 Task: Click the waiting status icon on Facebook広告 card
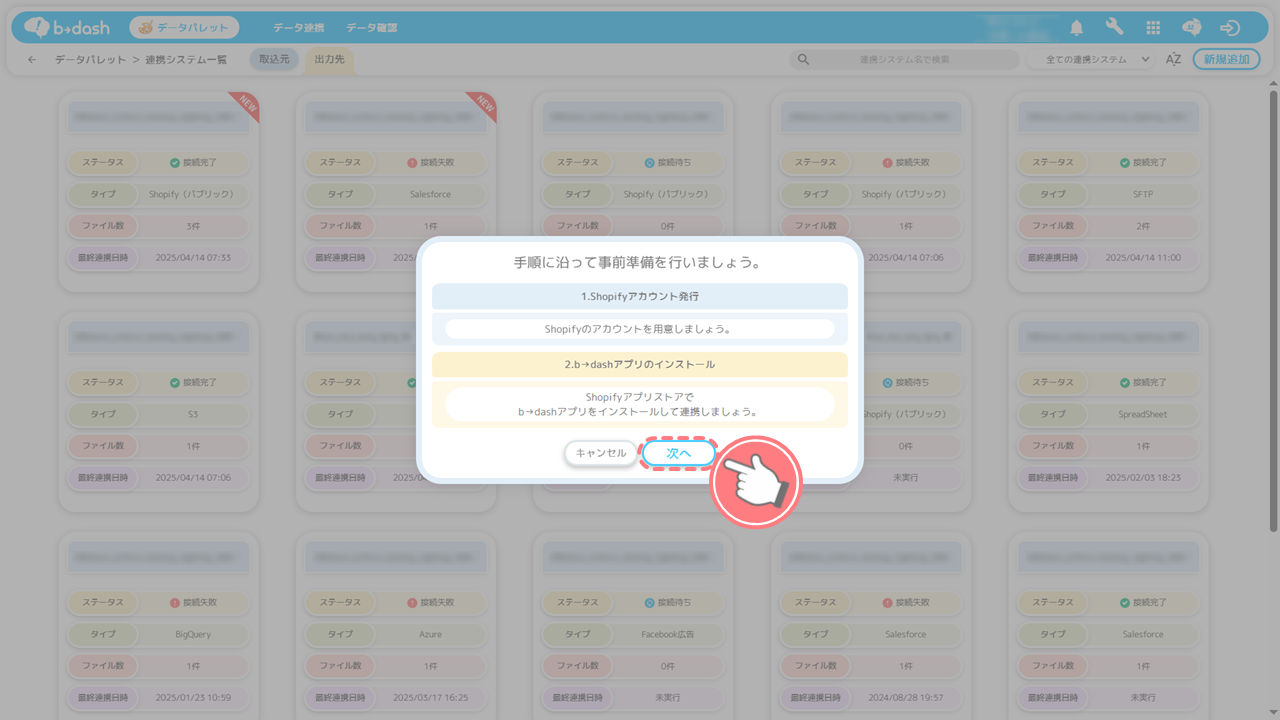(x=649, y=603)
